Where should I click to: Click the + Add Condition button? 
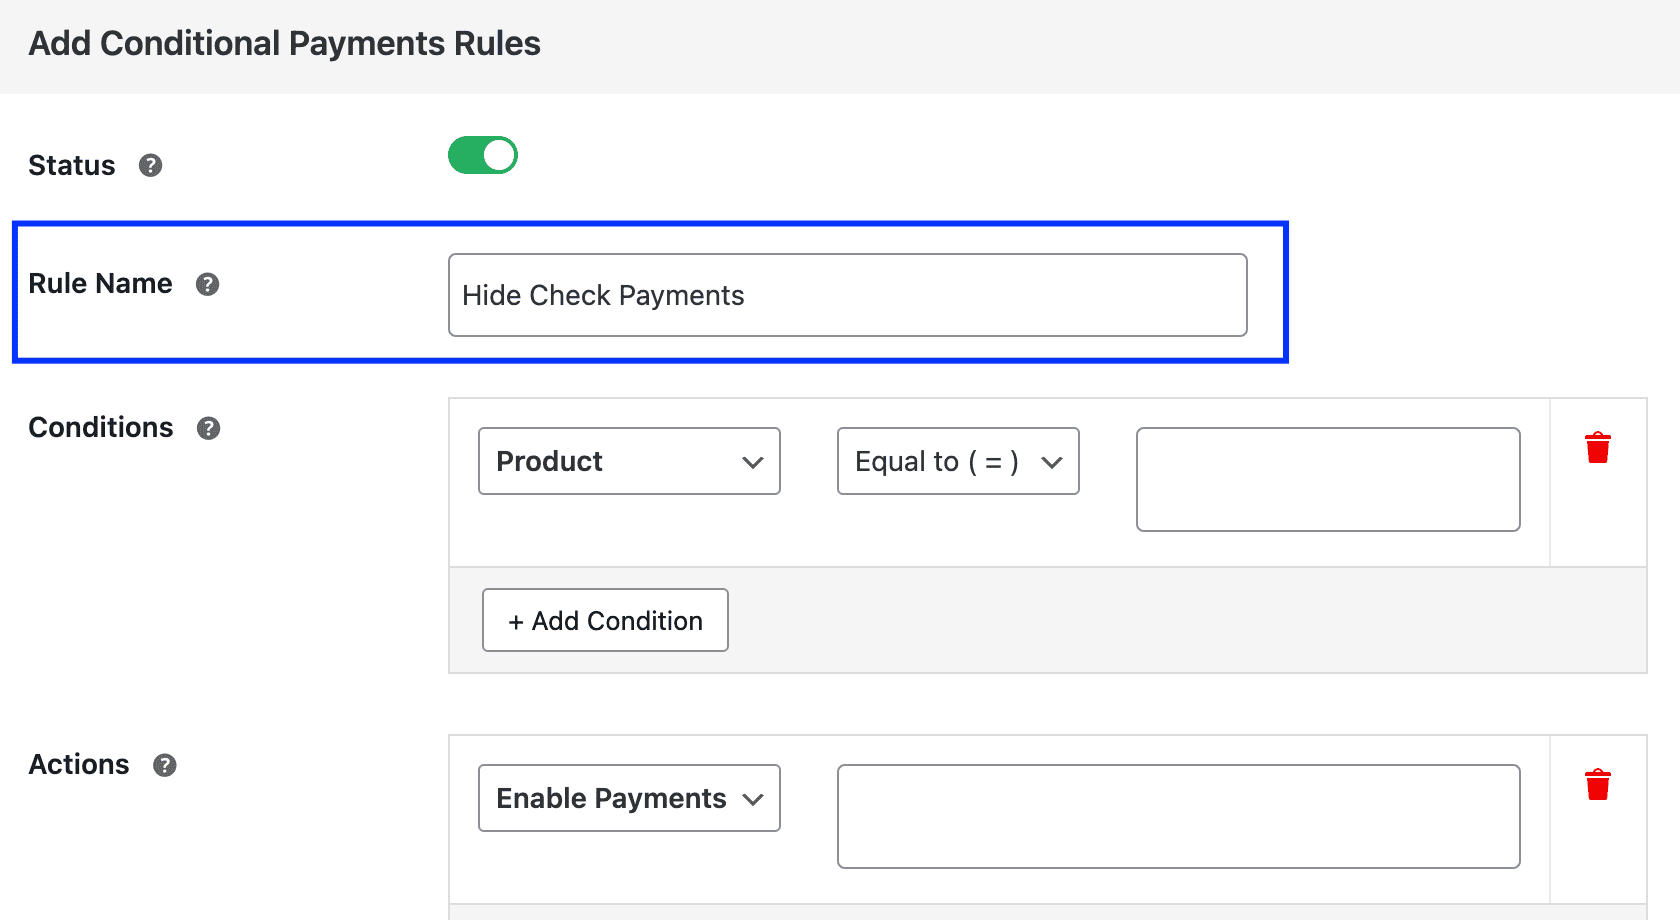[604, 620]
